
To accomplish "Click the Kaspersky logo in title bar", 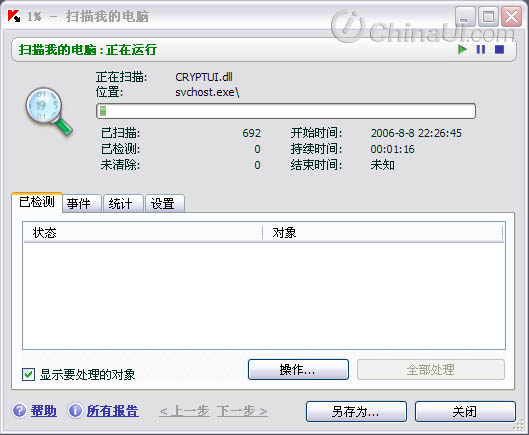I will point(14,16).
